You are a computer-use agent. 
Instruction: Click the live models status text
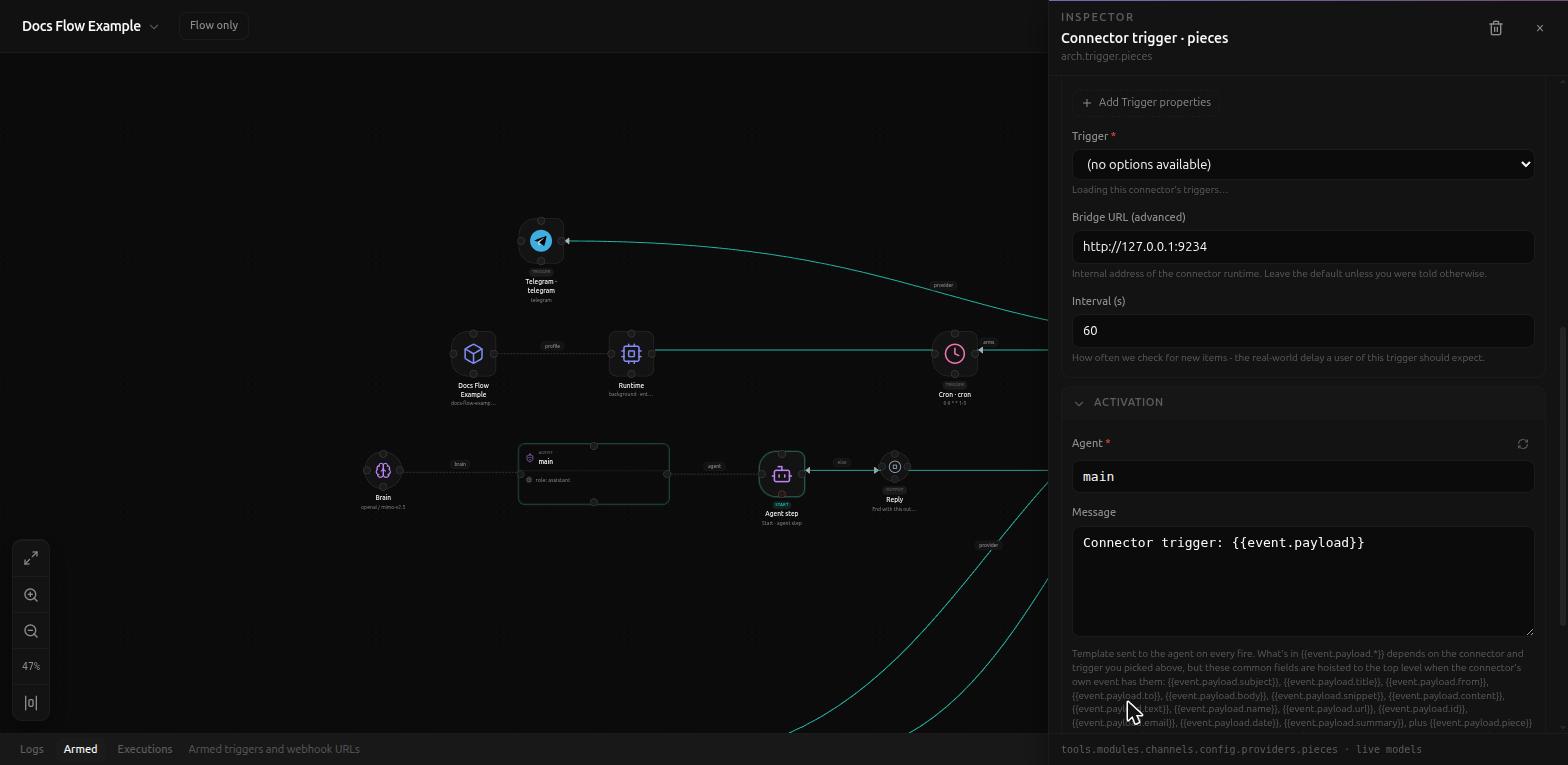(1388, 749)
